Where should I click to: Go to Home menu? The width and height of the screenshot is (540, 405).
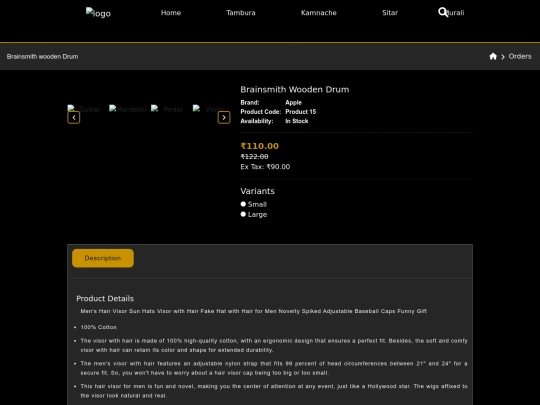171,13
